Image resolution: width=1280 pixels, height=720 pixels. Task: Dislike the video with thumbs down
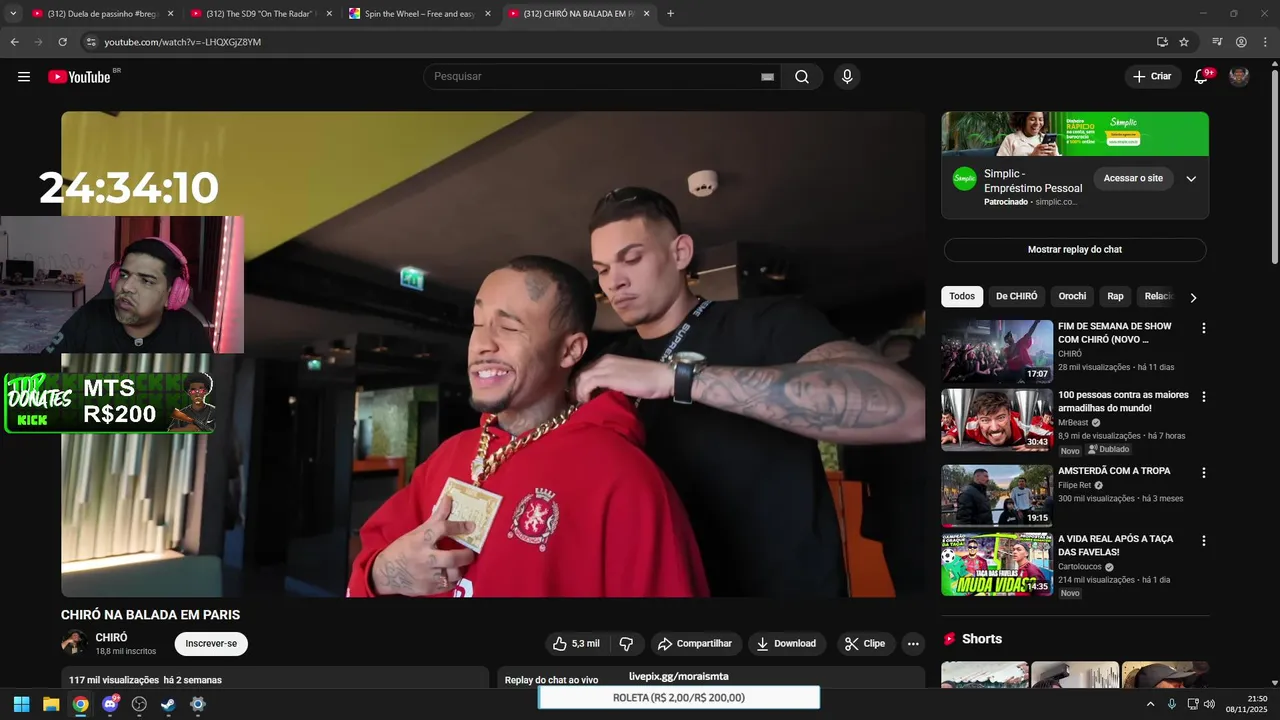[627, 644]
